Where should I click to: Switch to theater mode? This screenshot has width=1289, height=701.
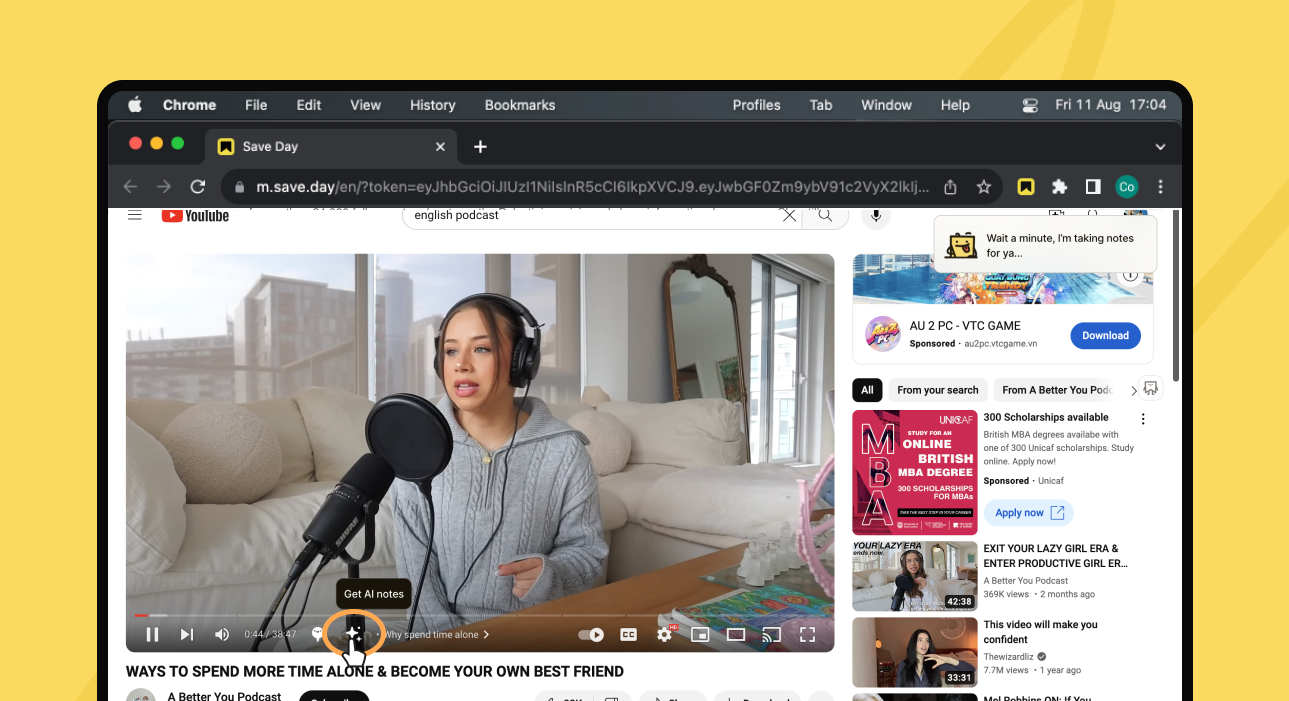pyautogui.click(x=736, y=634)
